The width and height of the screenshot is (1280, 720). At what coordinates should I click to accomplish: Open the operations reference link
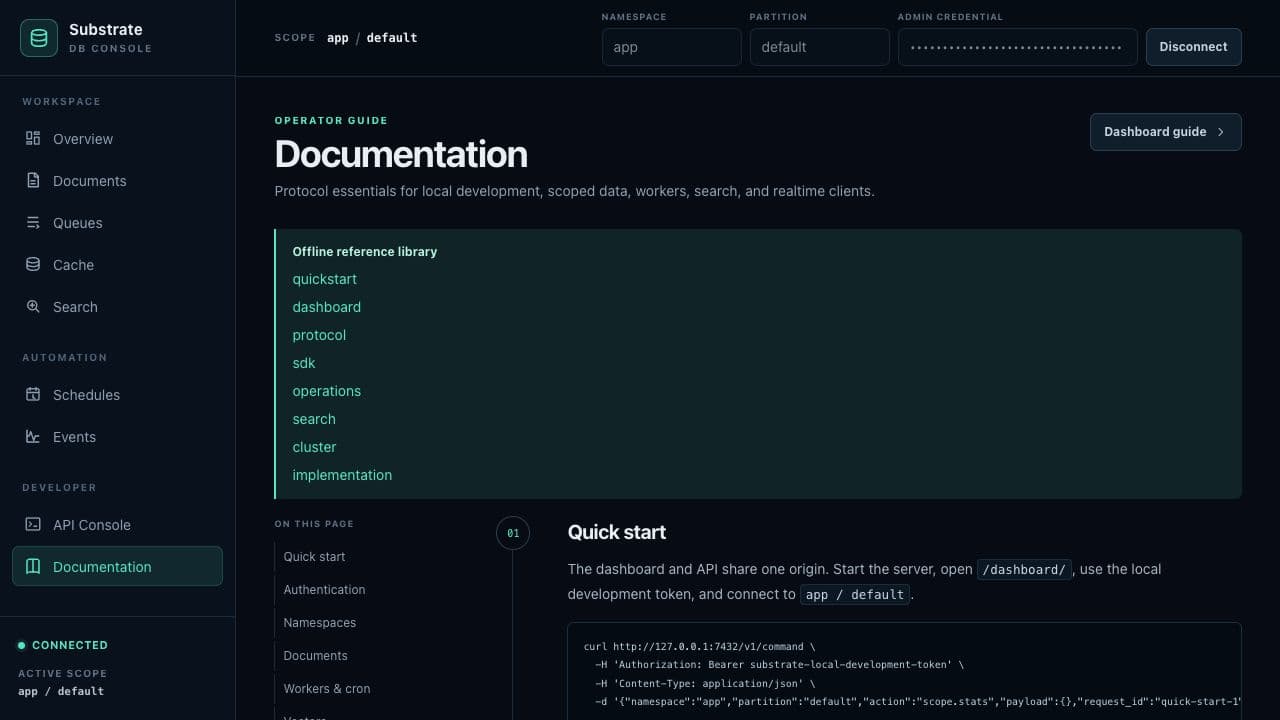(327, 391)
